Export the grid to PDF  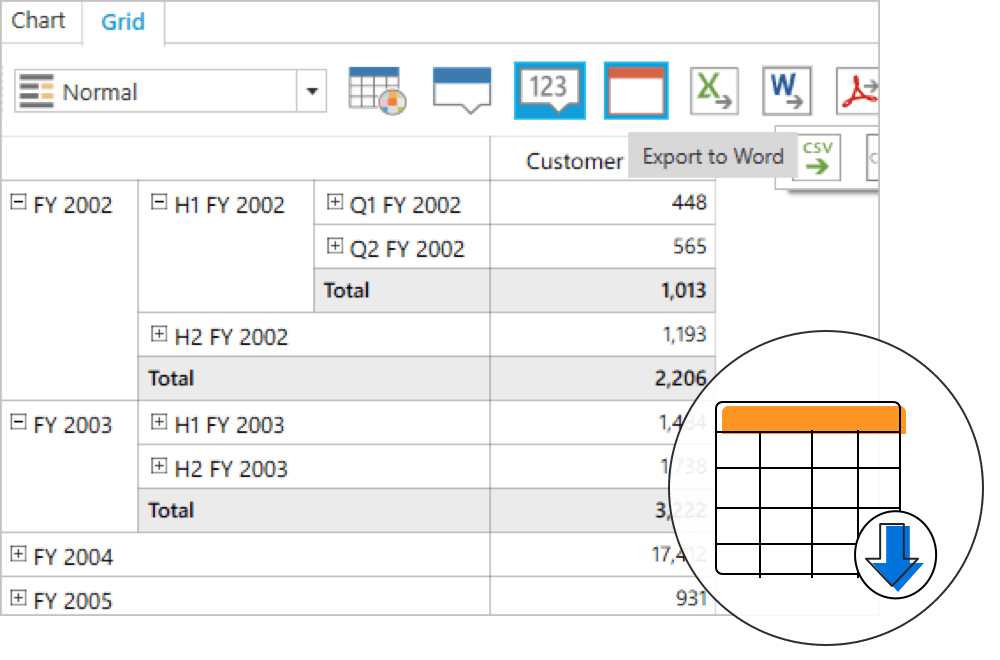coord(858,91)
